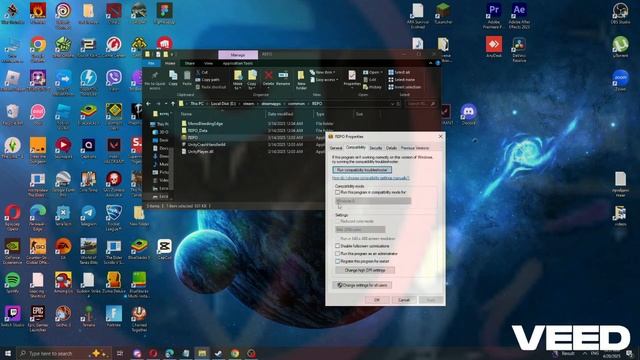Open Share tab in Explorer ribbon

click(x=189, y=63)
